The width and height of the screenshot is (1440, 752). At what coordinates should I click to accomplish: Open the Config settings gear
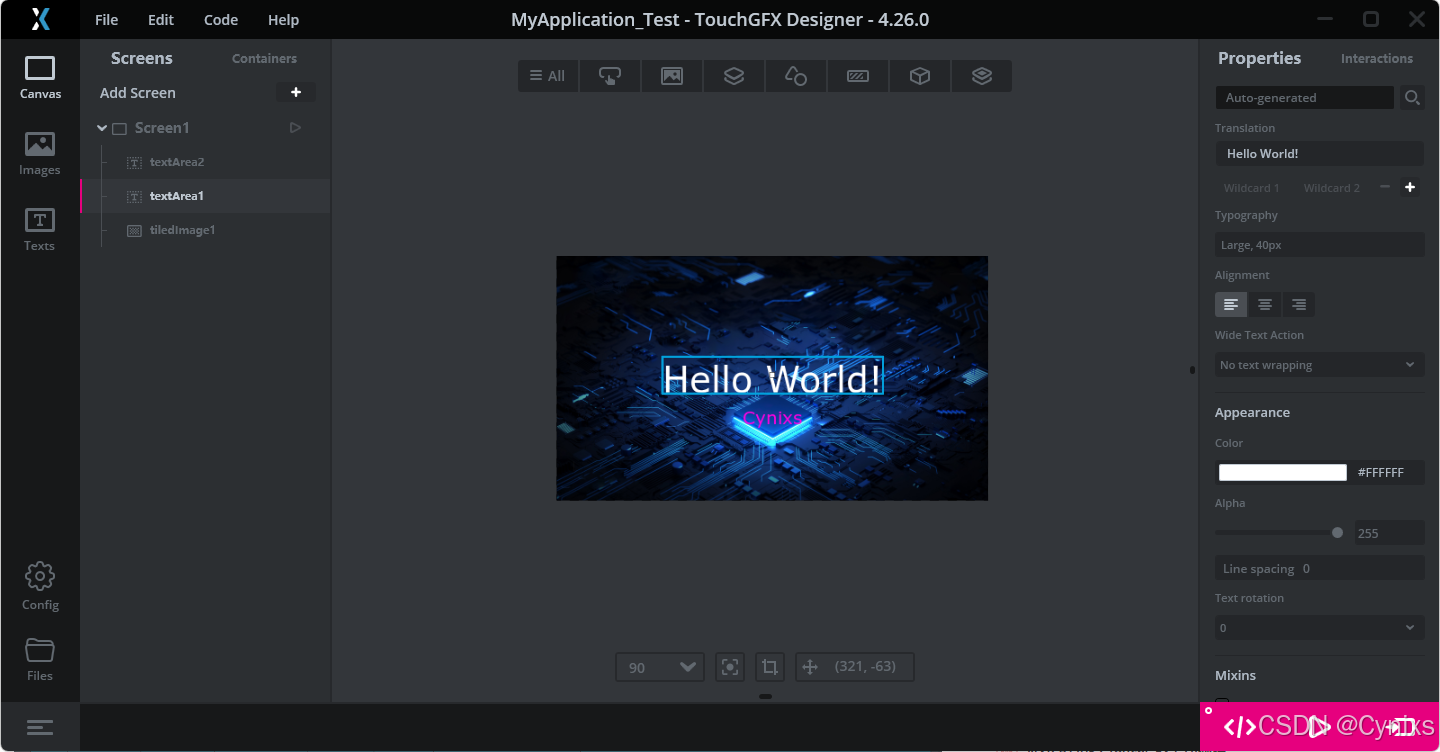[x=40, y=586]
